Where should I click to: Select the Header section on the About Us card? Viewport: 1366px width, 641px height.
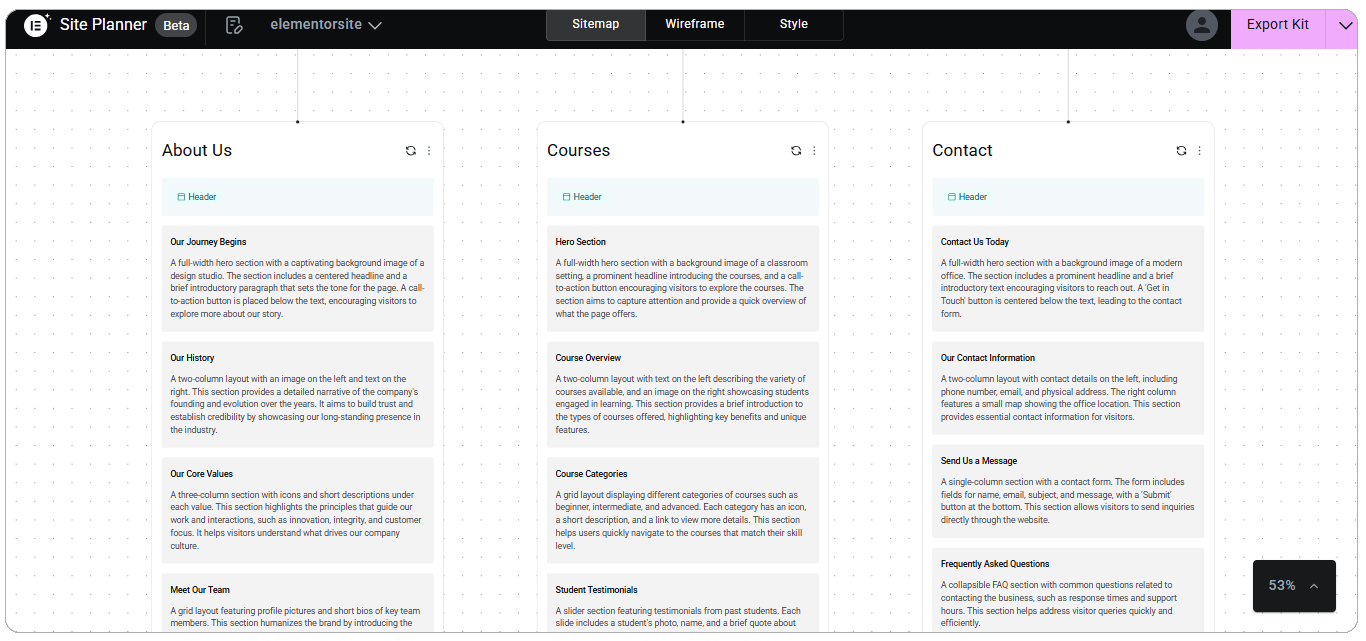tap(297, 196)
